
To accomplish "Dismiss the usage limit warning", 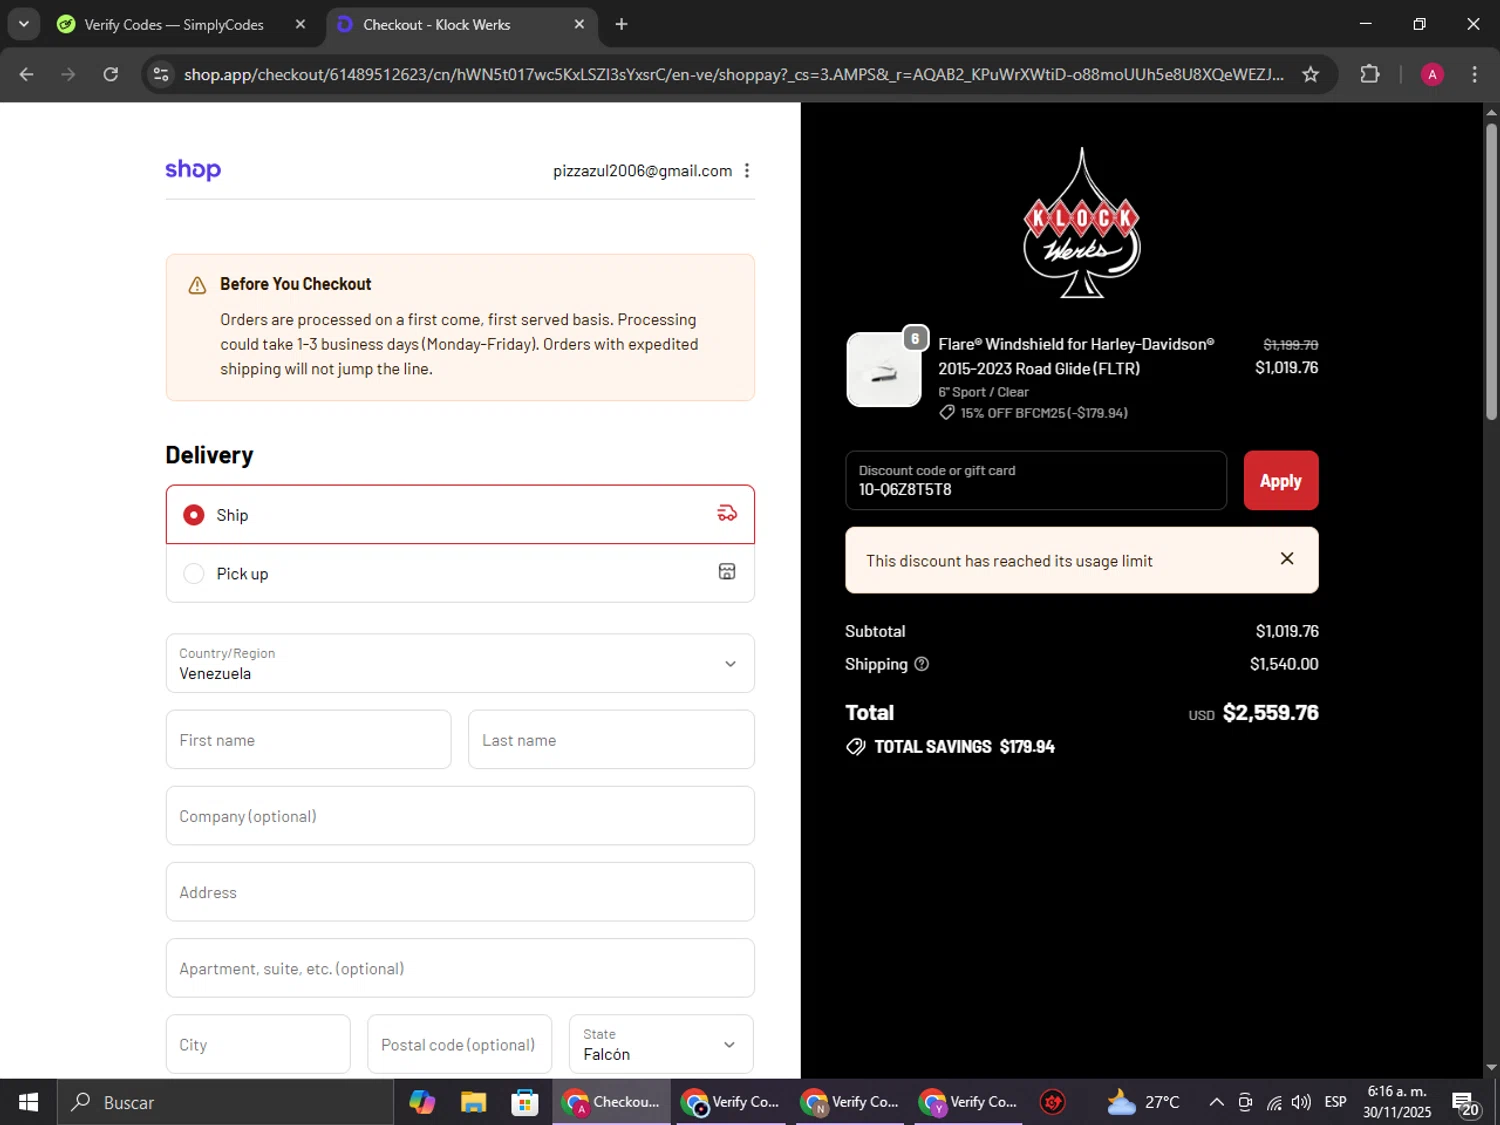I will coord(1287,559).
